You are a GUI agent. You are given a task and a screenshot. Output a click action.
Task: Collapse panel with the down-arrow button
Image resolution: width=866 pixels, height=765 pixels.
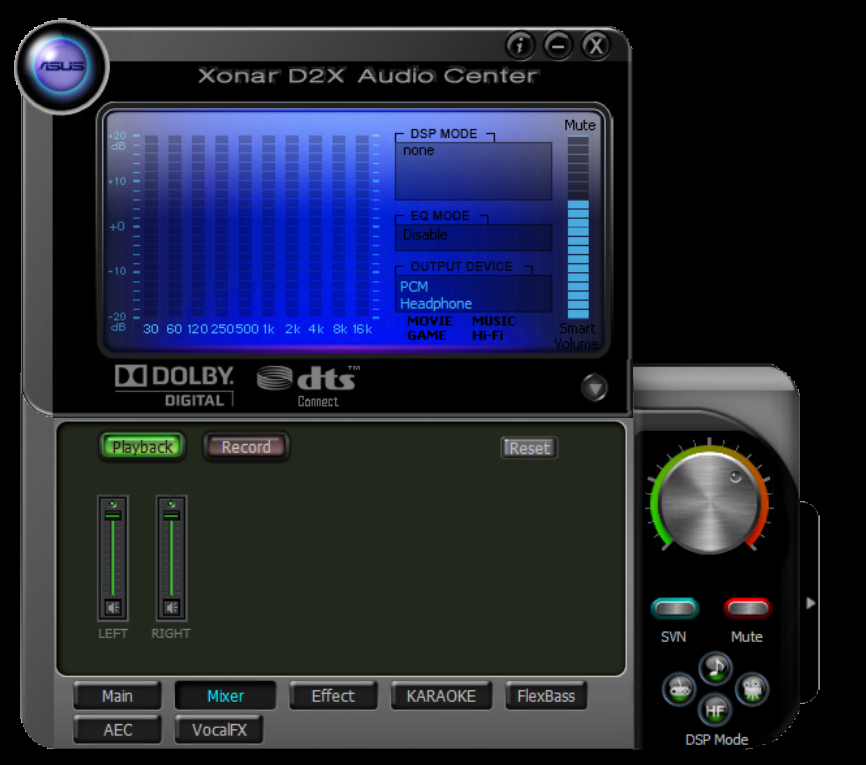click(594, 388)
